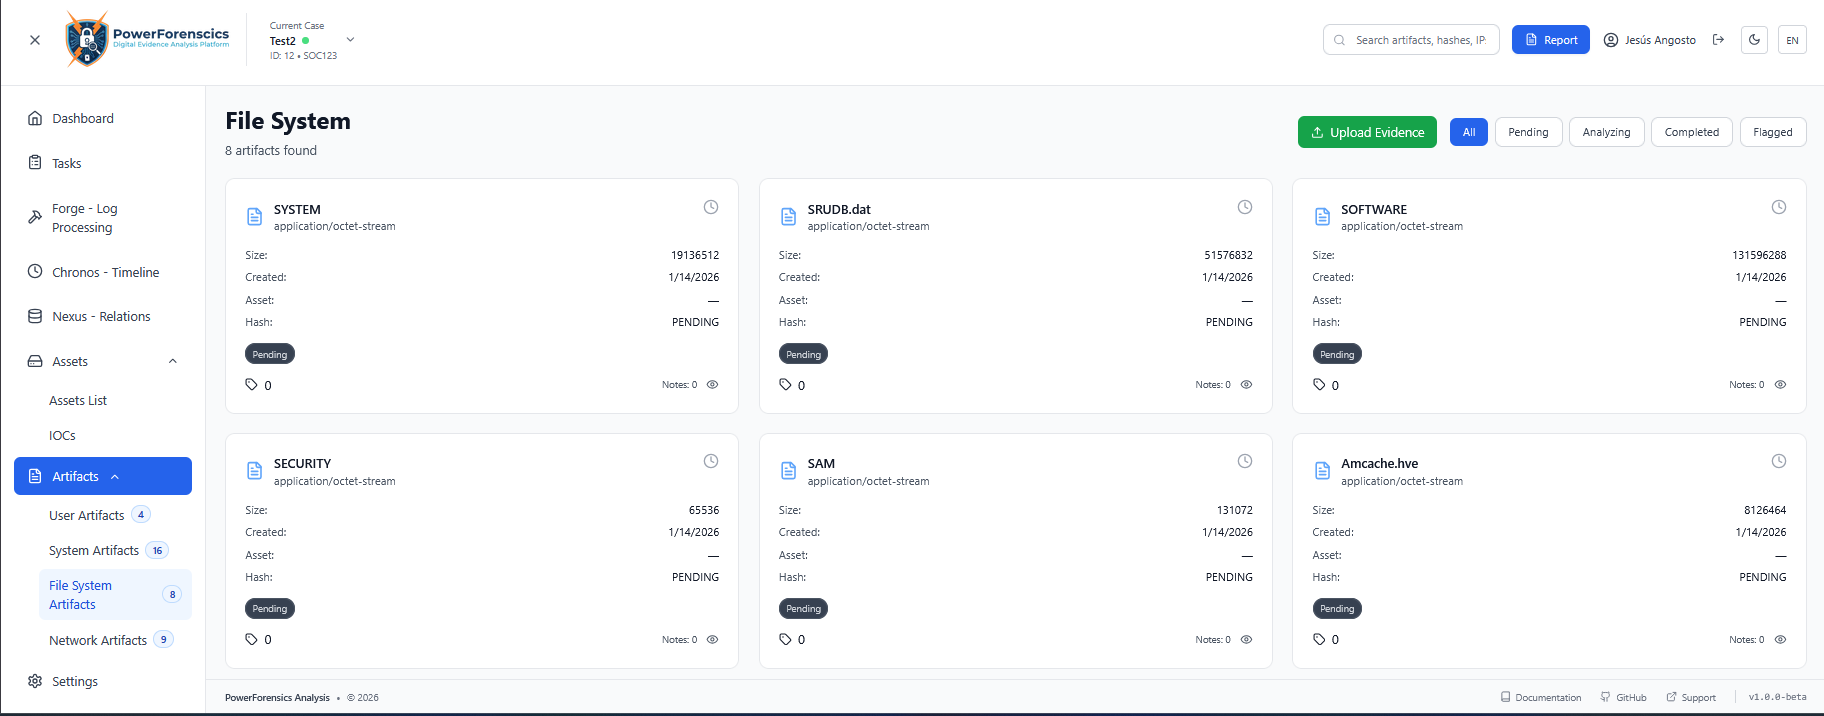Collapse the Artifacts sidebar section
The width and height of the screenshot is (1824, 716).
pos(115,477)
